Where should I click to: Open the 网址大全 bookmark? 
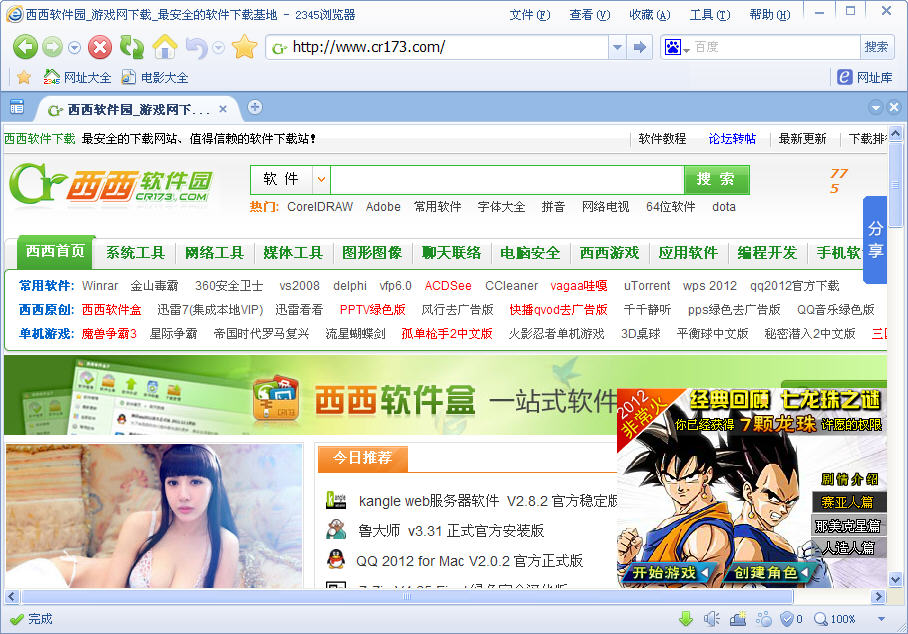[76, 77]
